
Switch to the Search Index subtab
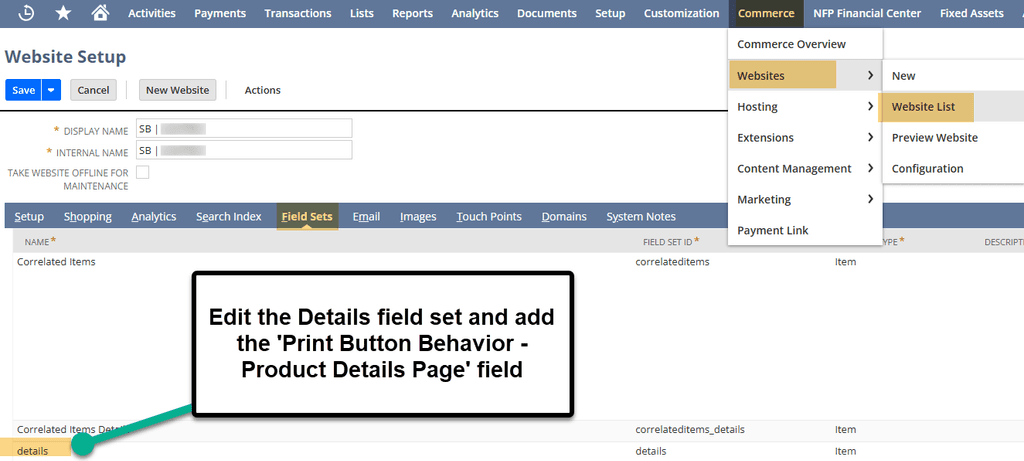click(x=229, y=216)
